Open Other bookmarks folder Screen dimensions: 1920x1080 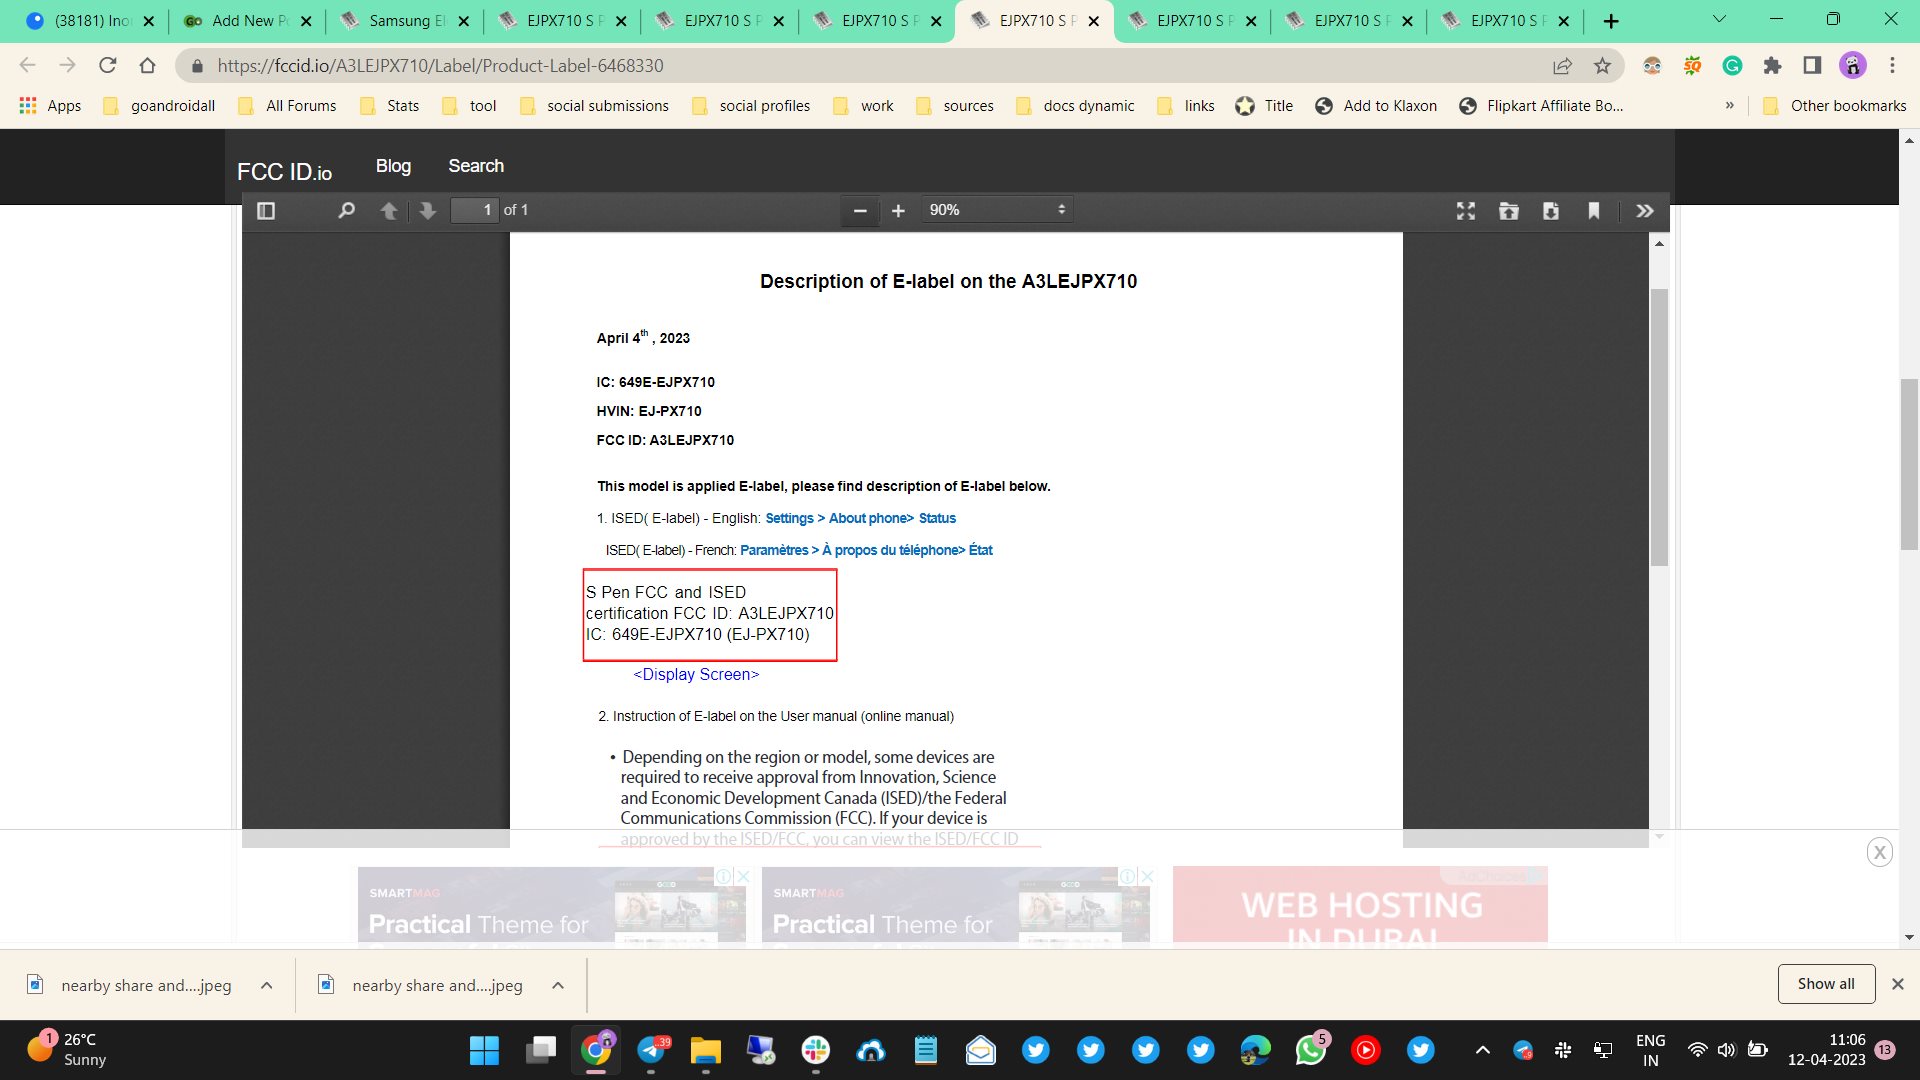click(x=1835, y=106)
